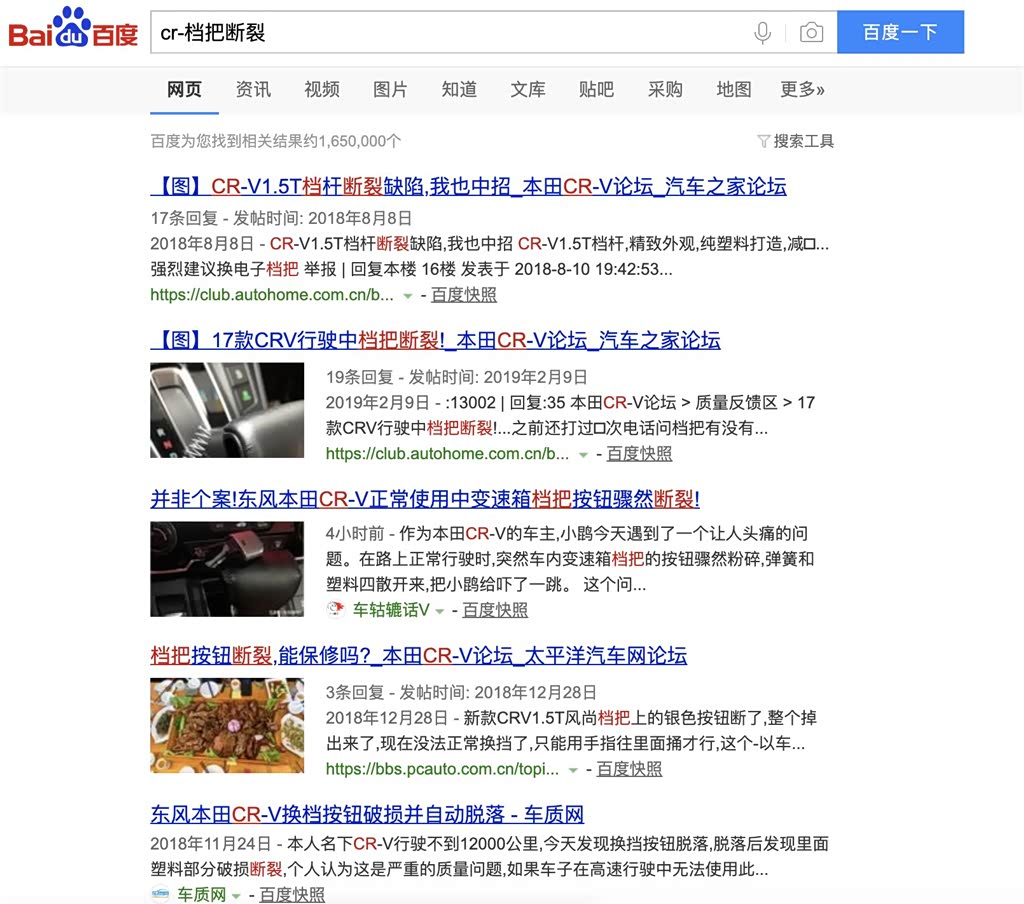Expand dropdown arrow after second autohome URL

click(x=583, y=455)
